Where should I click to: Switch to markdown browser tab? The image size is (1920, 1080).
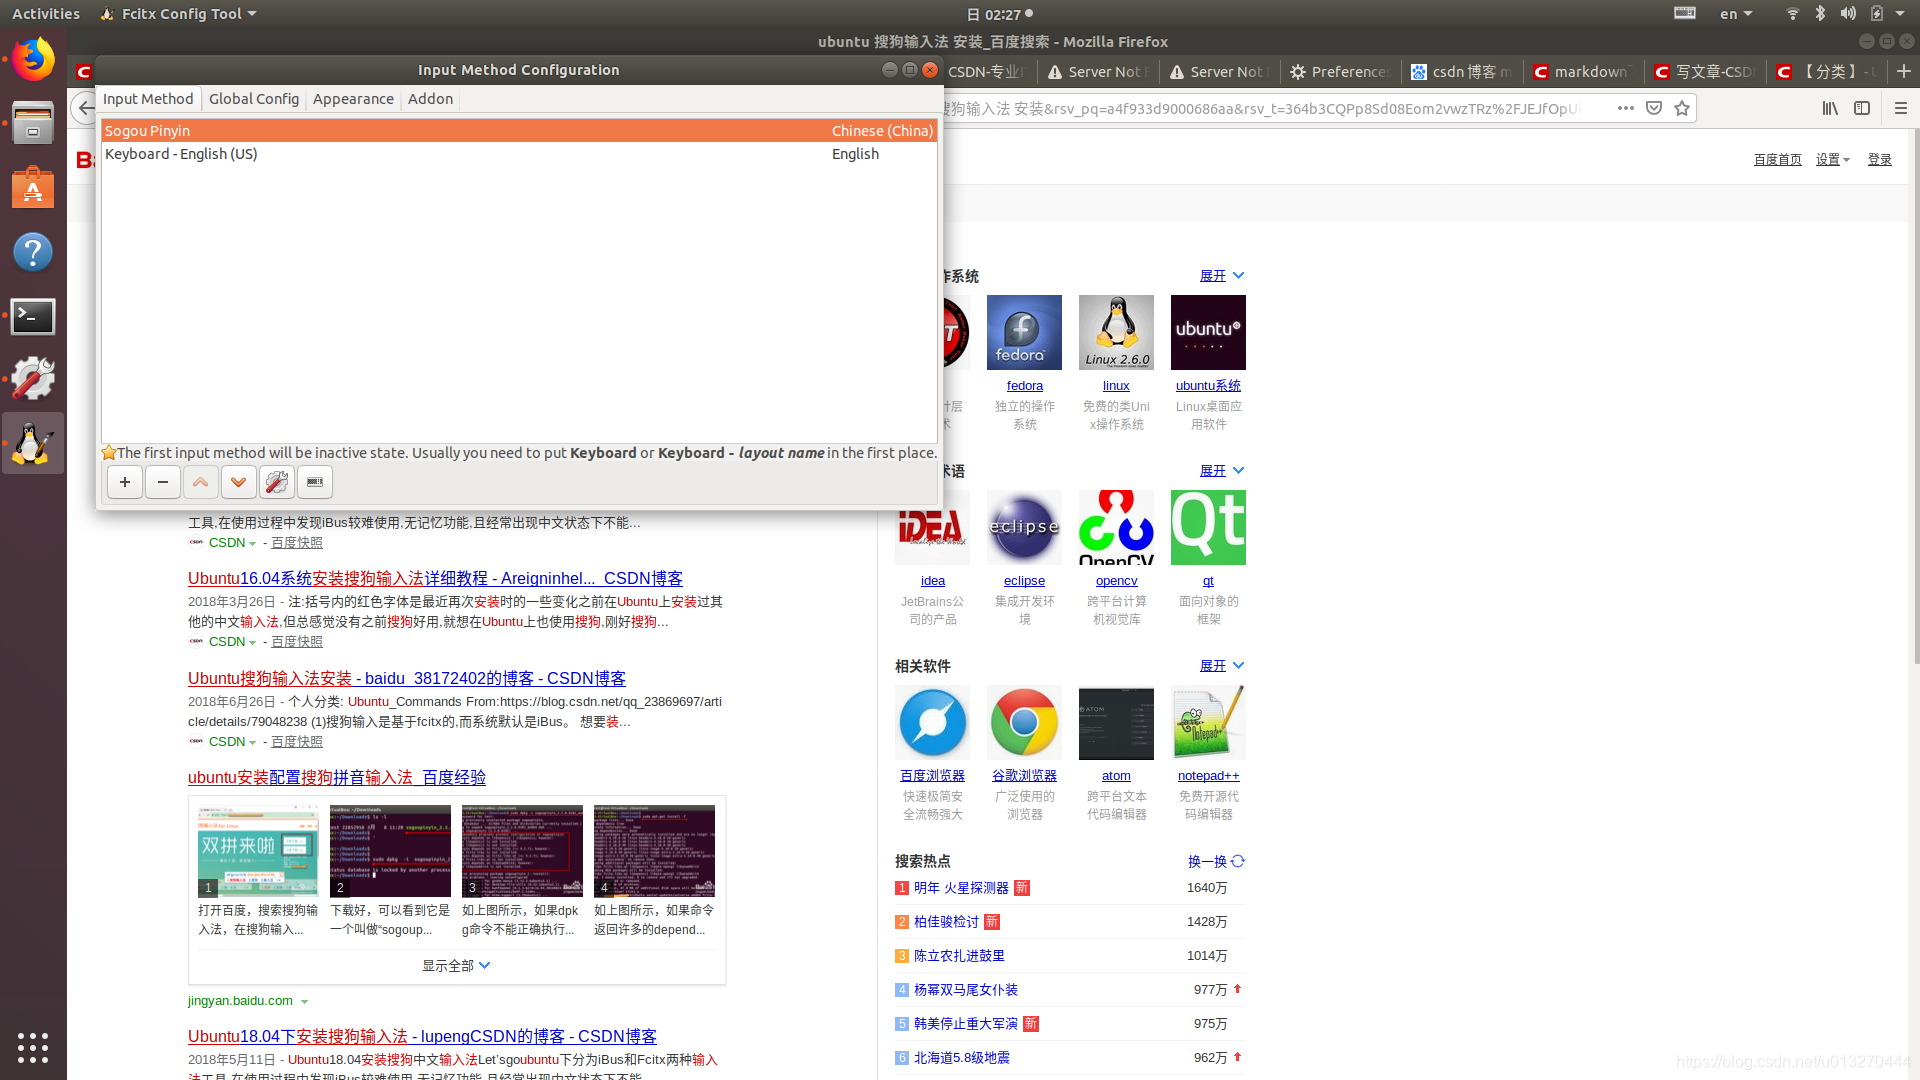(1585, 72)
